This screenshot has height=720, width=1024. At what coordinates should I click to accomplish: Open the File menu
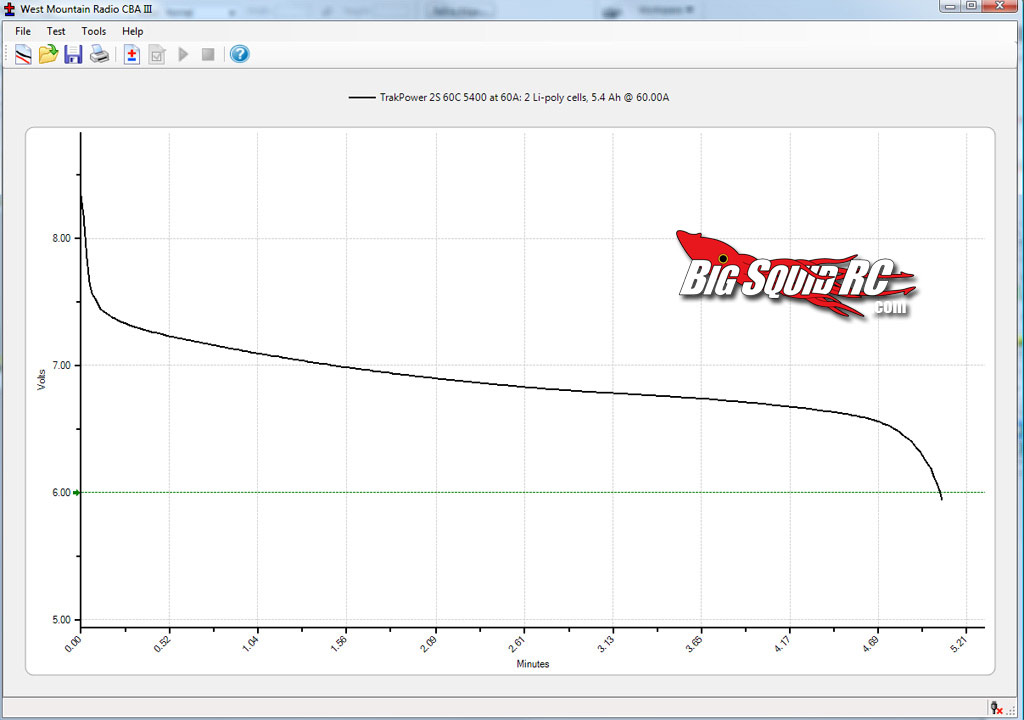23,31
